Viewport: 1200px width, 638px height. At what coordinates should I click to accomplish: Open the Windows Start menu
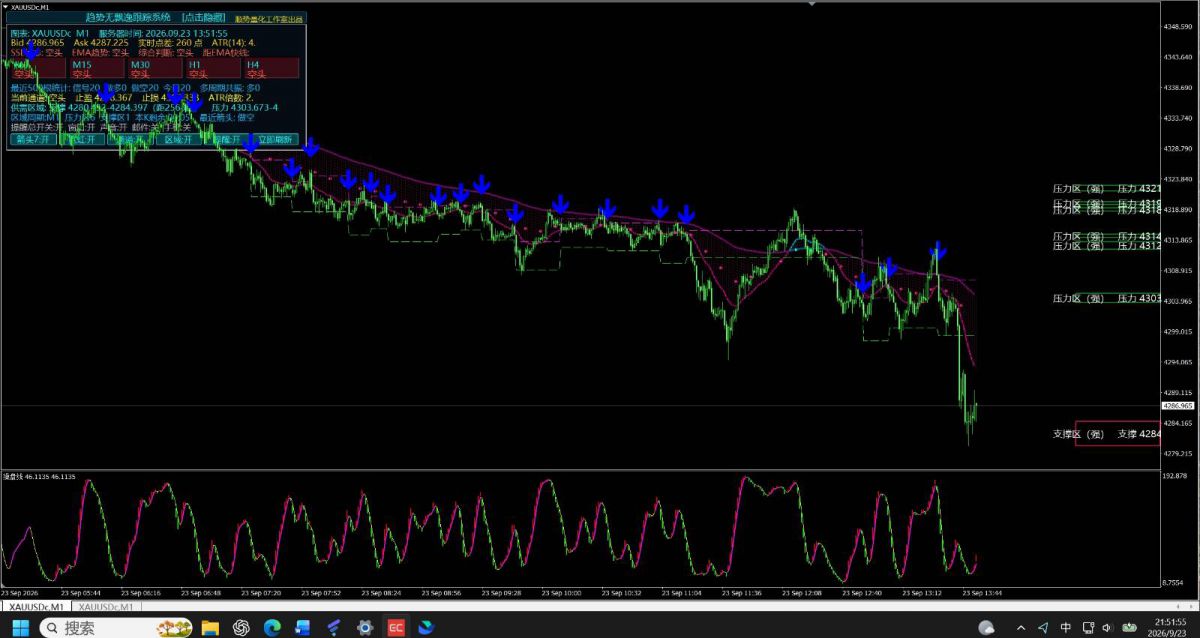pyautogui.click(x=21, y=627)
